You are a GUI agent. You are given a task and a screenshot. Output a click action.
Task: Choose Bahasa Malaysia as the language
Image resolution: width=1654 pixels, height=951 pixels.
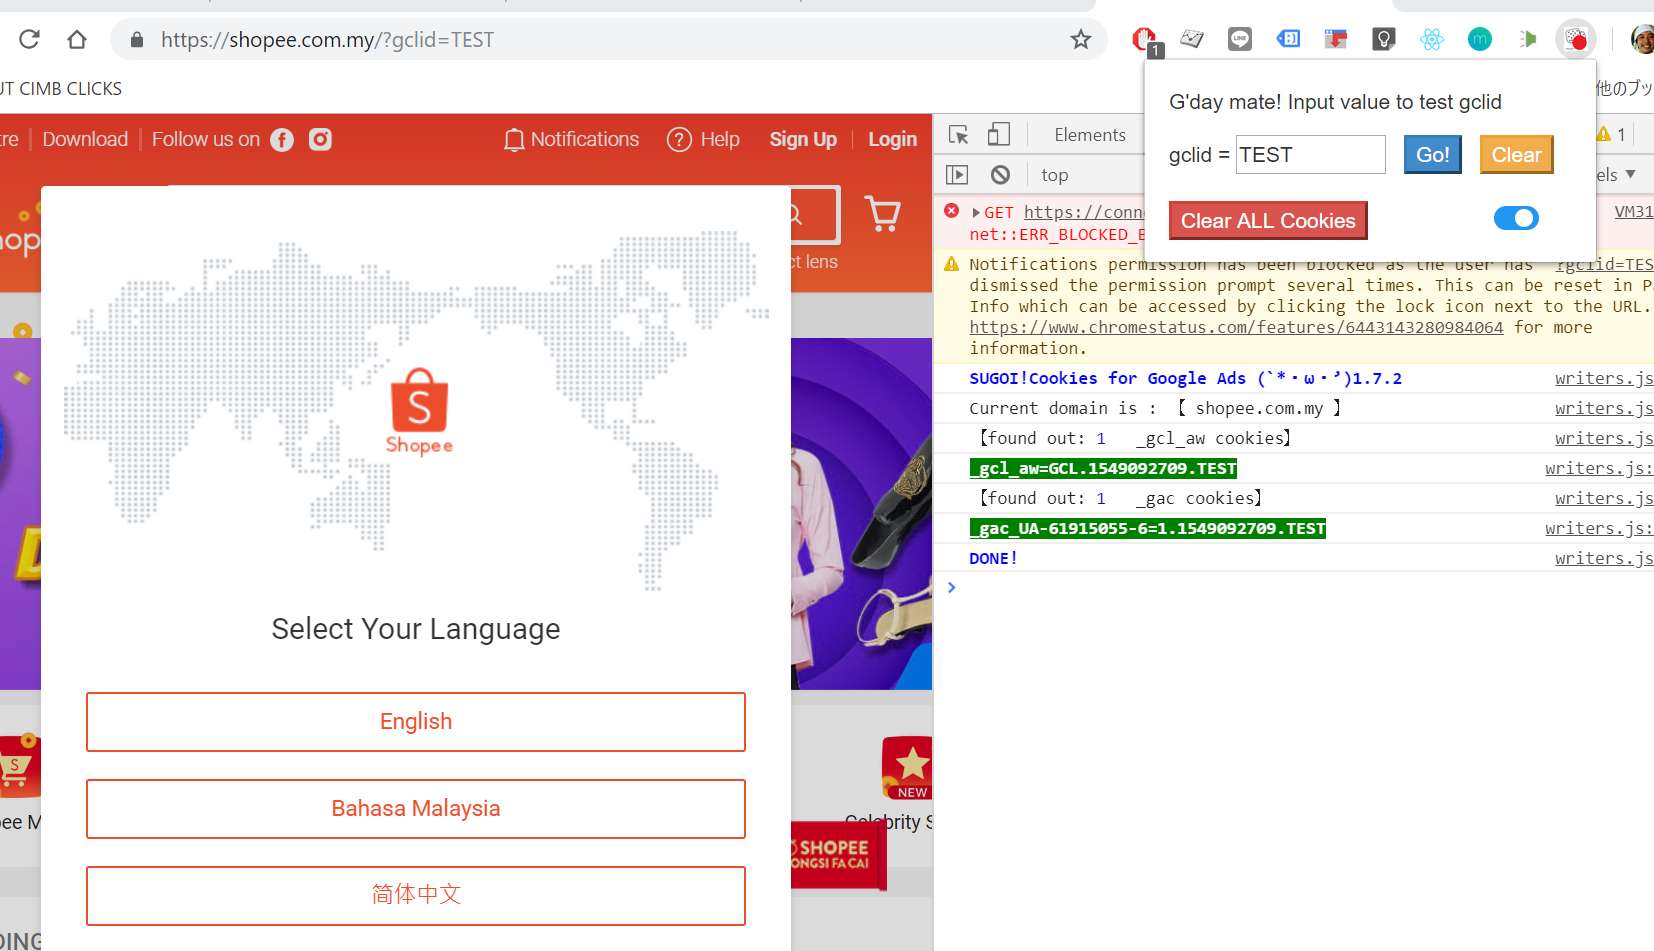[x=416, y=809]
